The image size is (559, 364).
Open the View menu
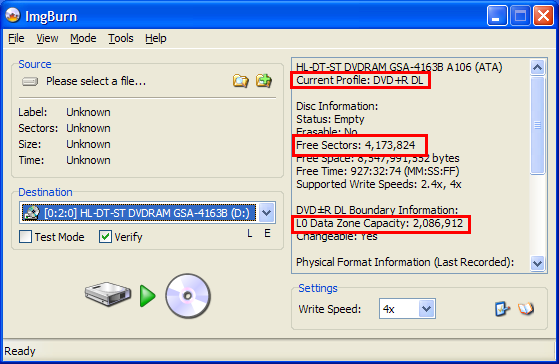coord(47,38)
